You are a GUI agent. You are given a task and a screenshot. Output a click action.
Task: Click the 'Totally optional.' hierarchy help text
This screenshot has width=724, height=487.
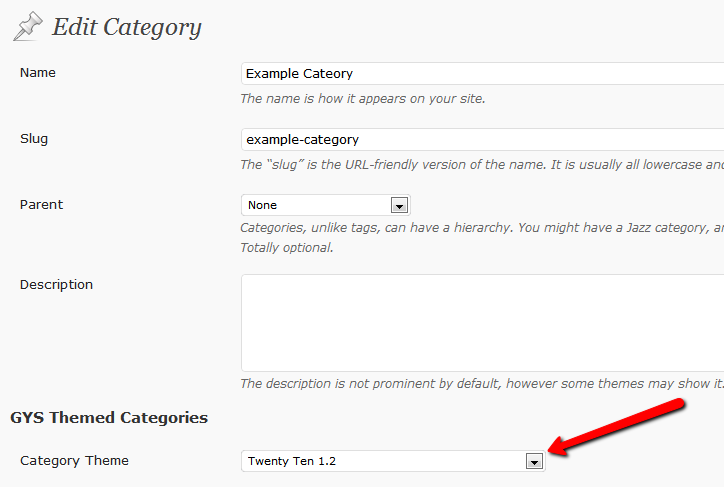(287, 248)
